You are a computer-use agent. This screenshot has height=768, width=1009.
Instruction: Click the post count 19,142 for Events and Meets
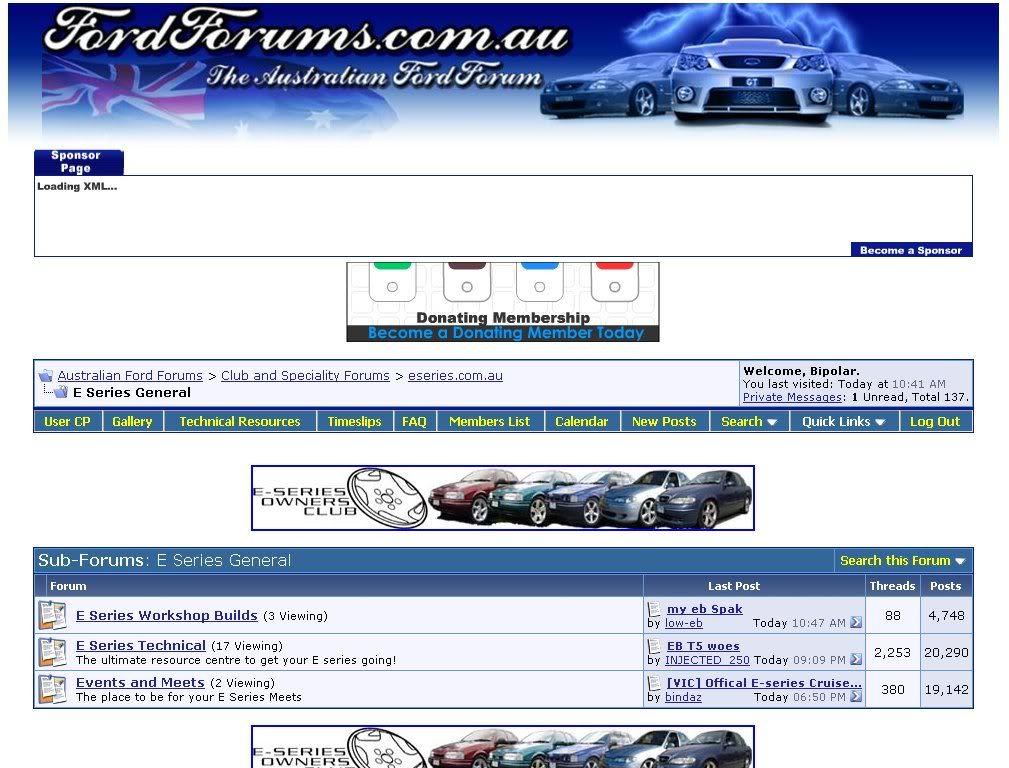click(946, 689)
